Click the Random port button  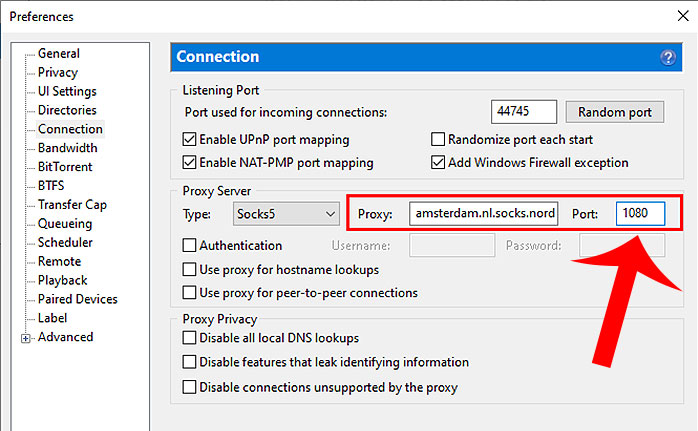614,112
